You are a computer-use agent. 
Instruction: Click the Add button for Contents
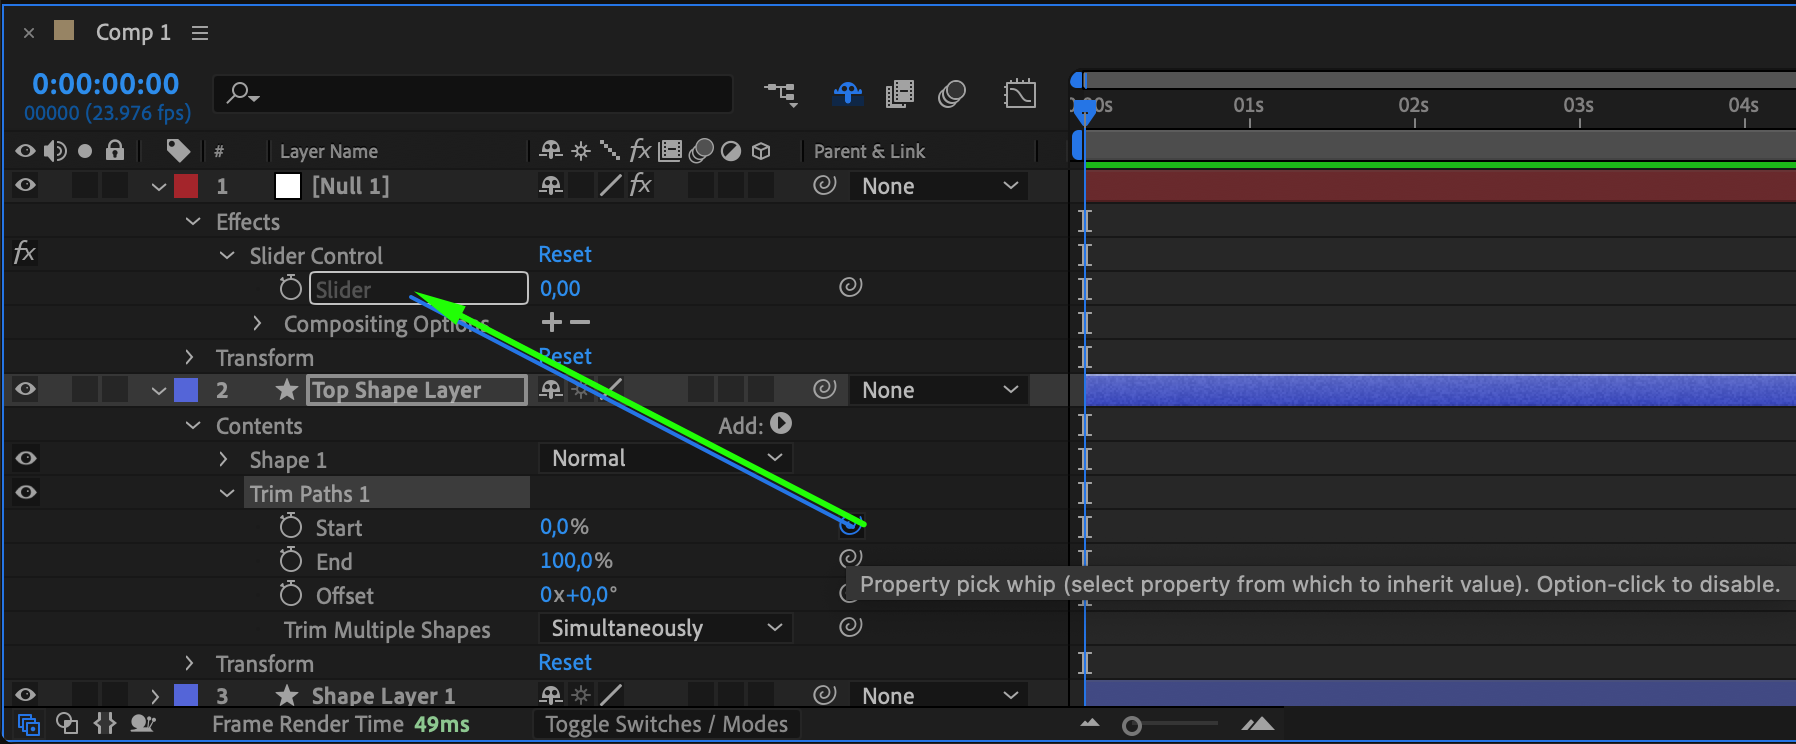pos(781,424)
